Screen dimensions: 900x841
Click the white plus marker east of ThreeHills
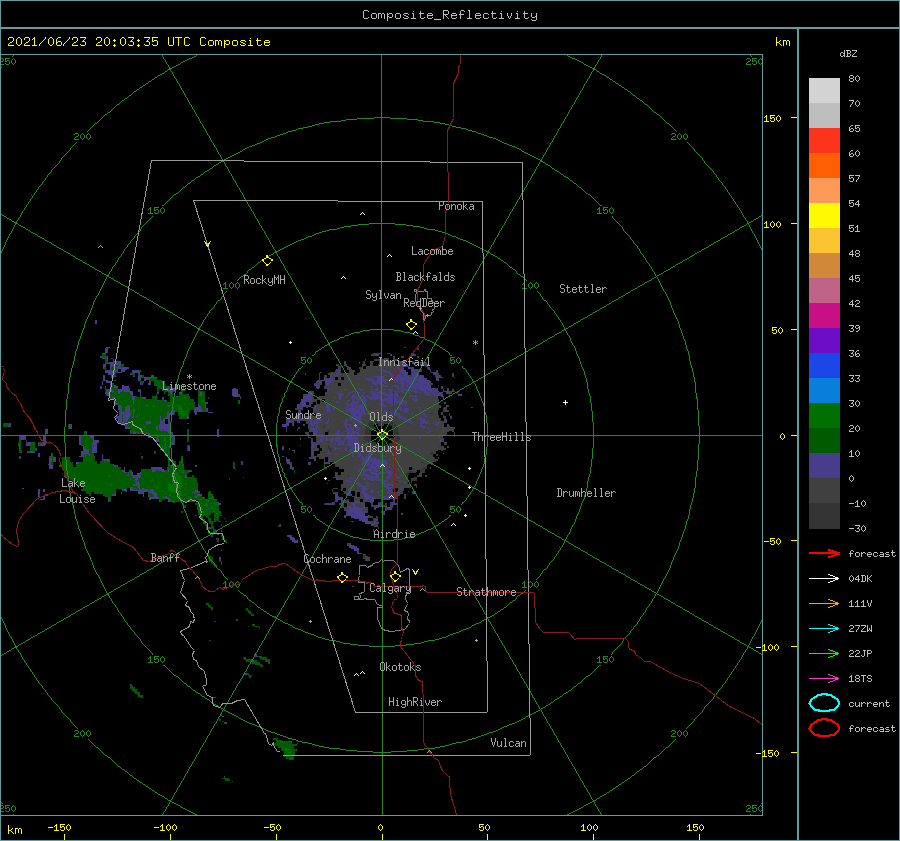(565, 402)
